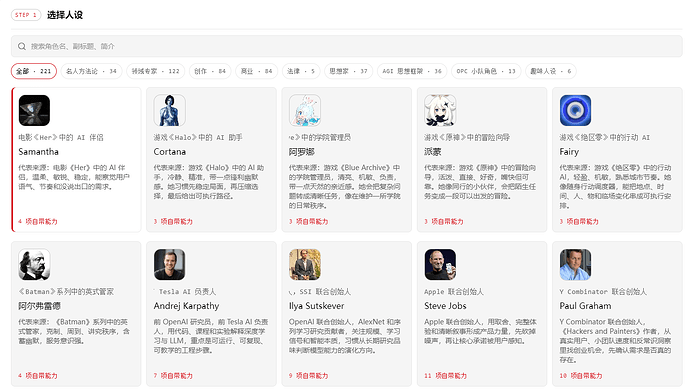690x392 pixels.
Task: Open Paul Graham's 10 项自带能力 link
Action: tap(581, 376)
